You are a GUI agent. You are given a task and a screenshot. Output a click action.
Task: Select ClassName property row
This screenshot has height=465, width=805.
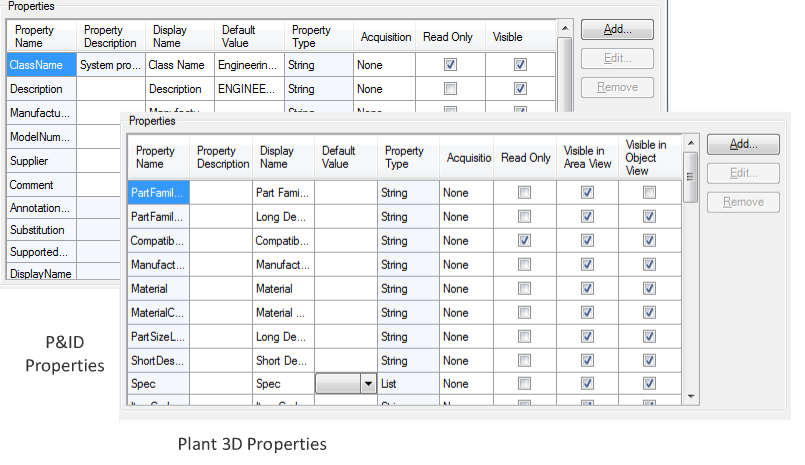pyautogui.click(x=42, y=65)
